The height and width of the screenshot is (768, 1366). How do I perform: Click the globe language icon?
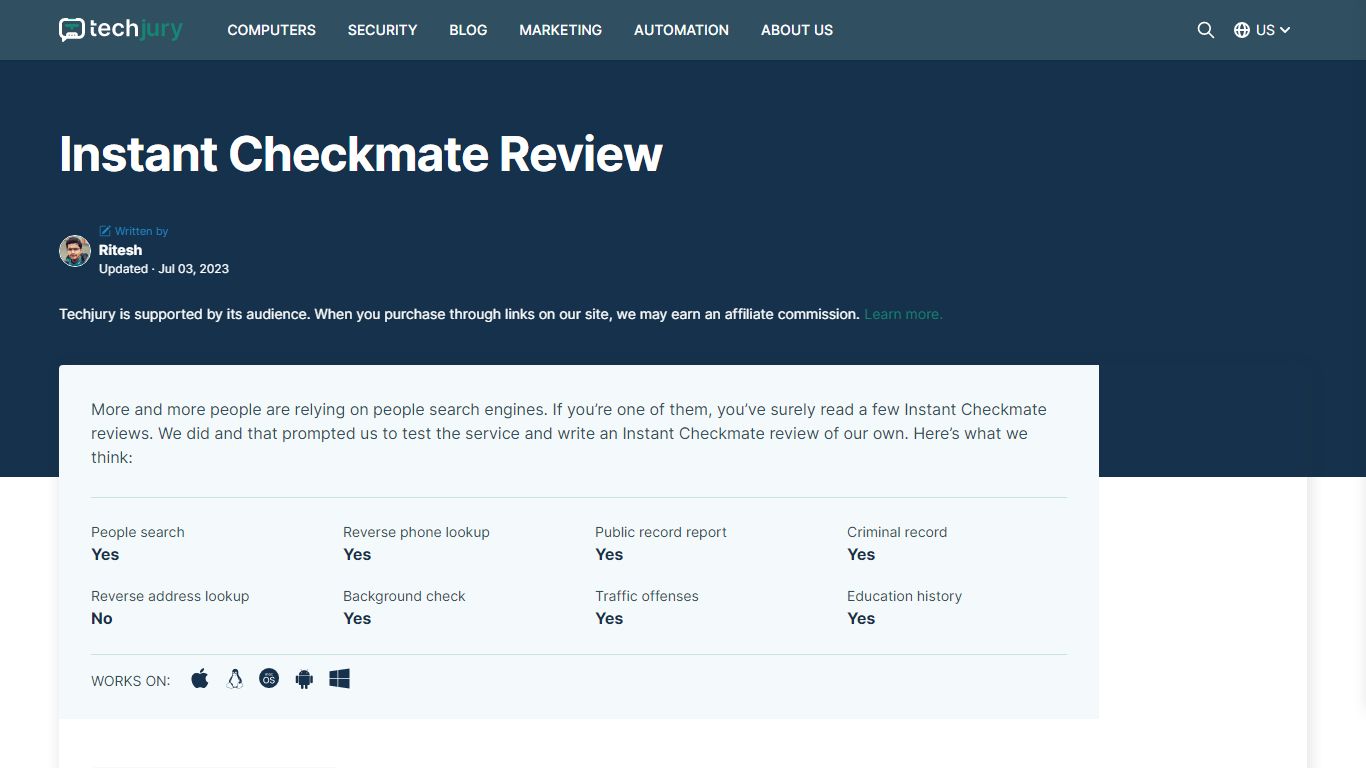pos(1242,30)
